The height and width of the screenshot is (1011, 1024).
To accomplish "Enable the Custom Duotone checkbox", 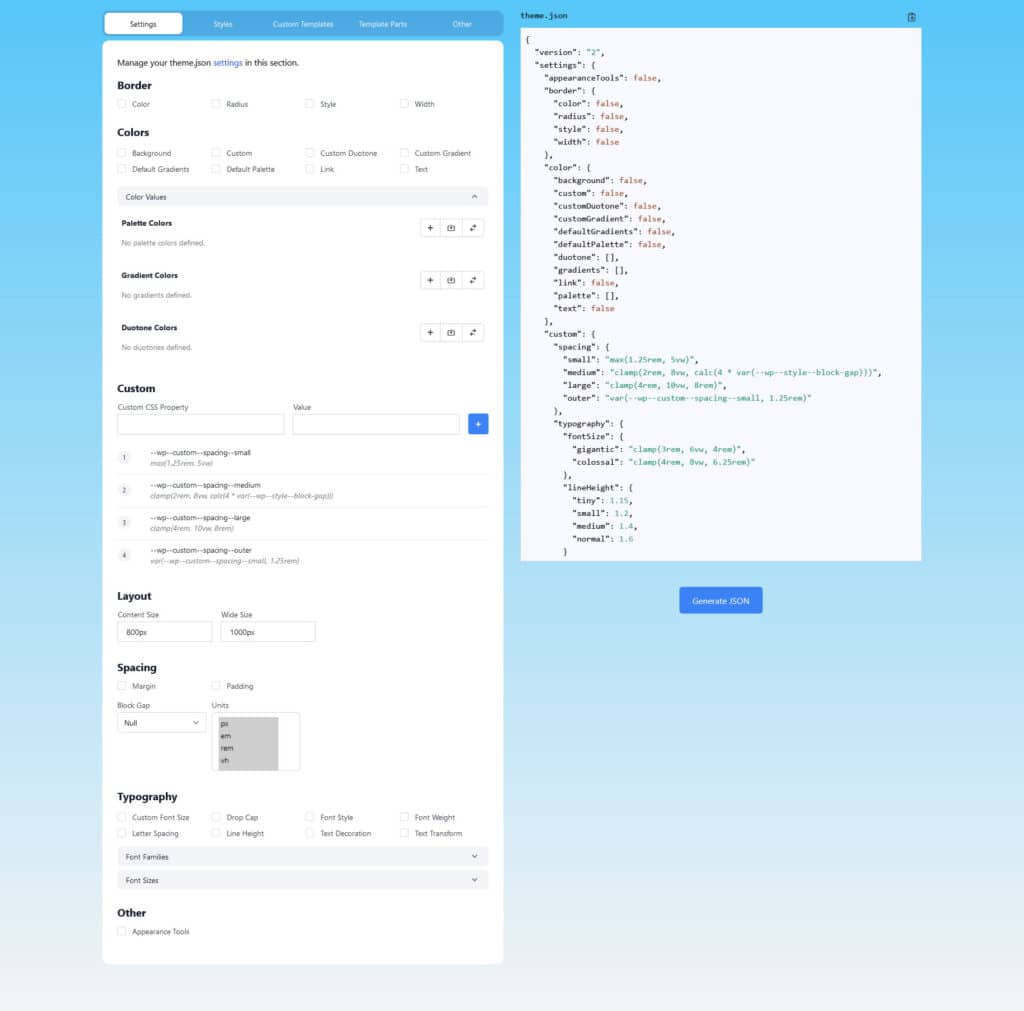I will click(x=309, y=153).
